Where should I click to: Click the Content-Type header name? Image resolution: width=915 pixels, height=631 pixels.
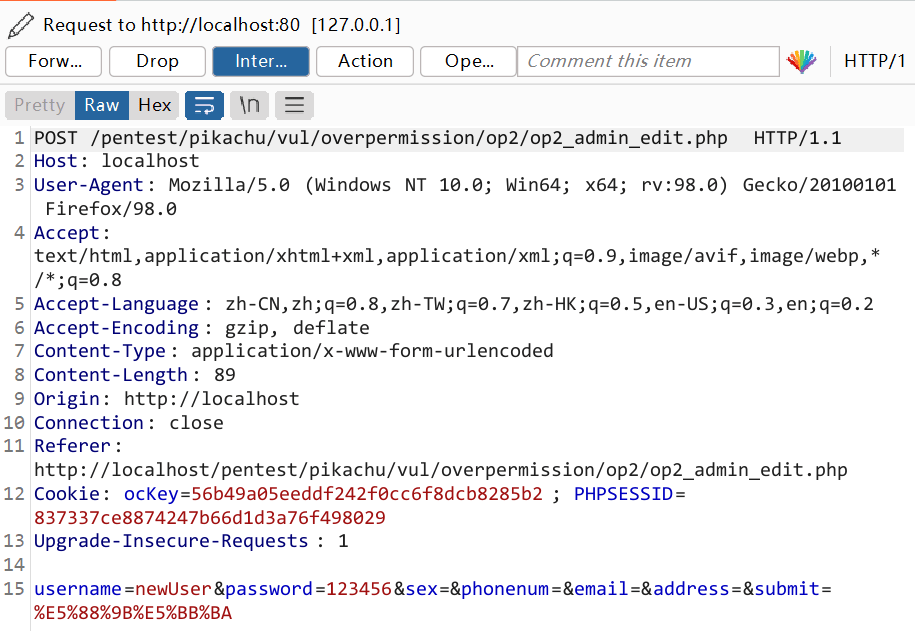[100, 351]
